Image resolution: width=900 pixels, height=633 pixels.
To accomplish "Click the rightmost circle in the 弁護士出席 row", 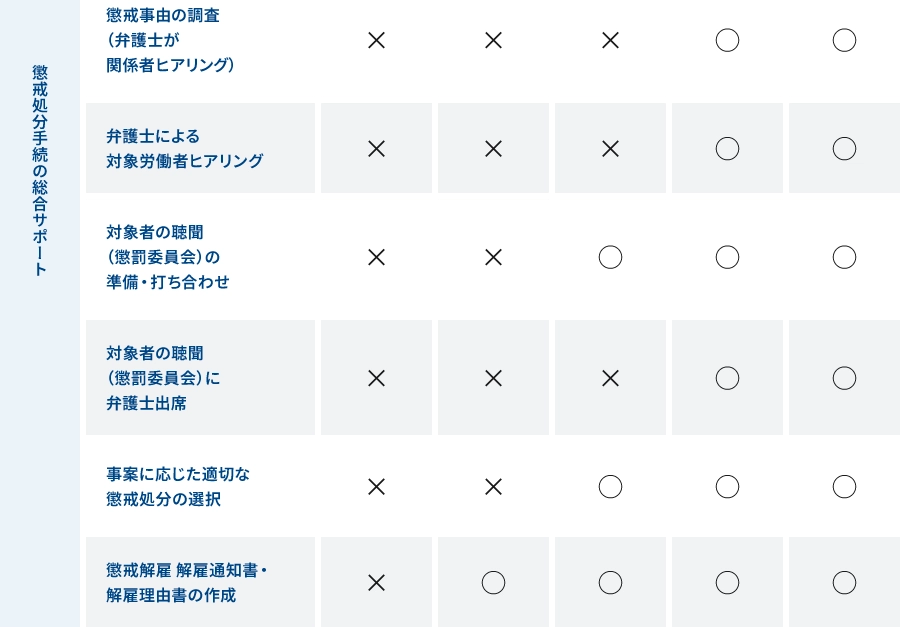I will click(844, 378).
